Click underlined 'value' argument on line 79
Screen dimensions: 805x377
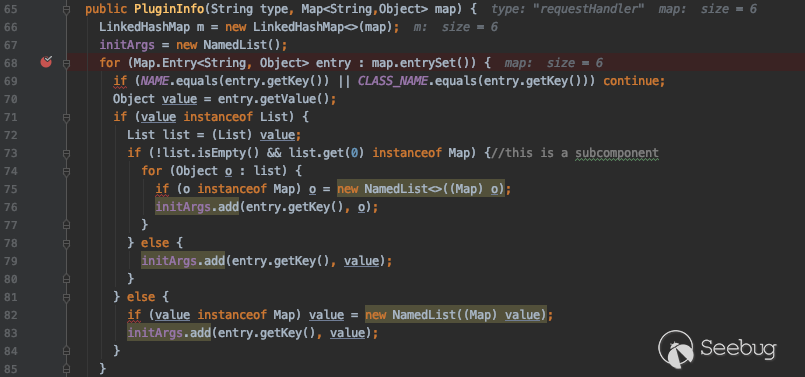click(361, 261)
